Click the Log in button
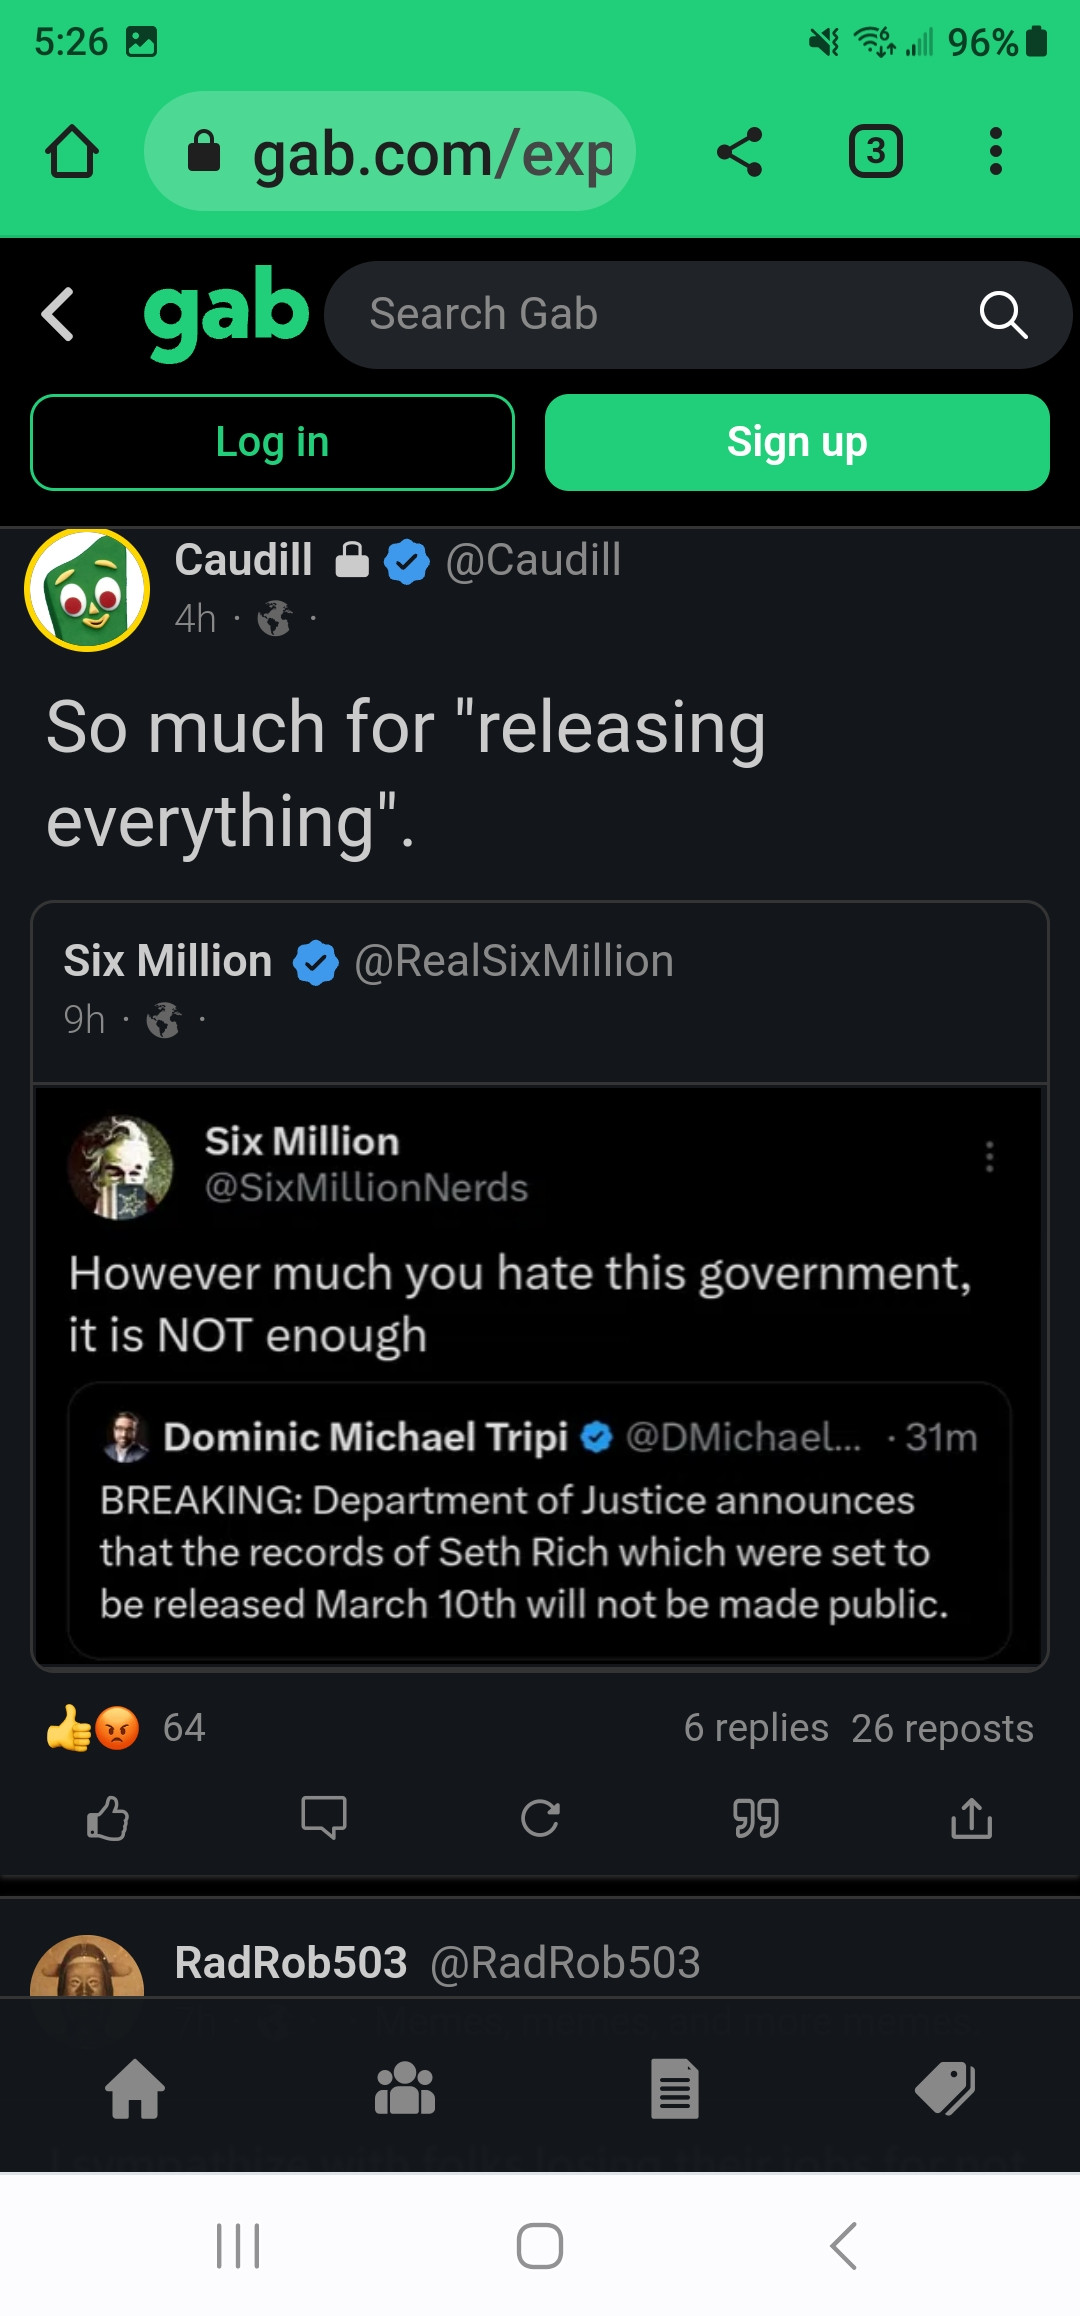Screen dimensions: 1080x2316 (x=272, y=442)
